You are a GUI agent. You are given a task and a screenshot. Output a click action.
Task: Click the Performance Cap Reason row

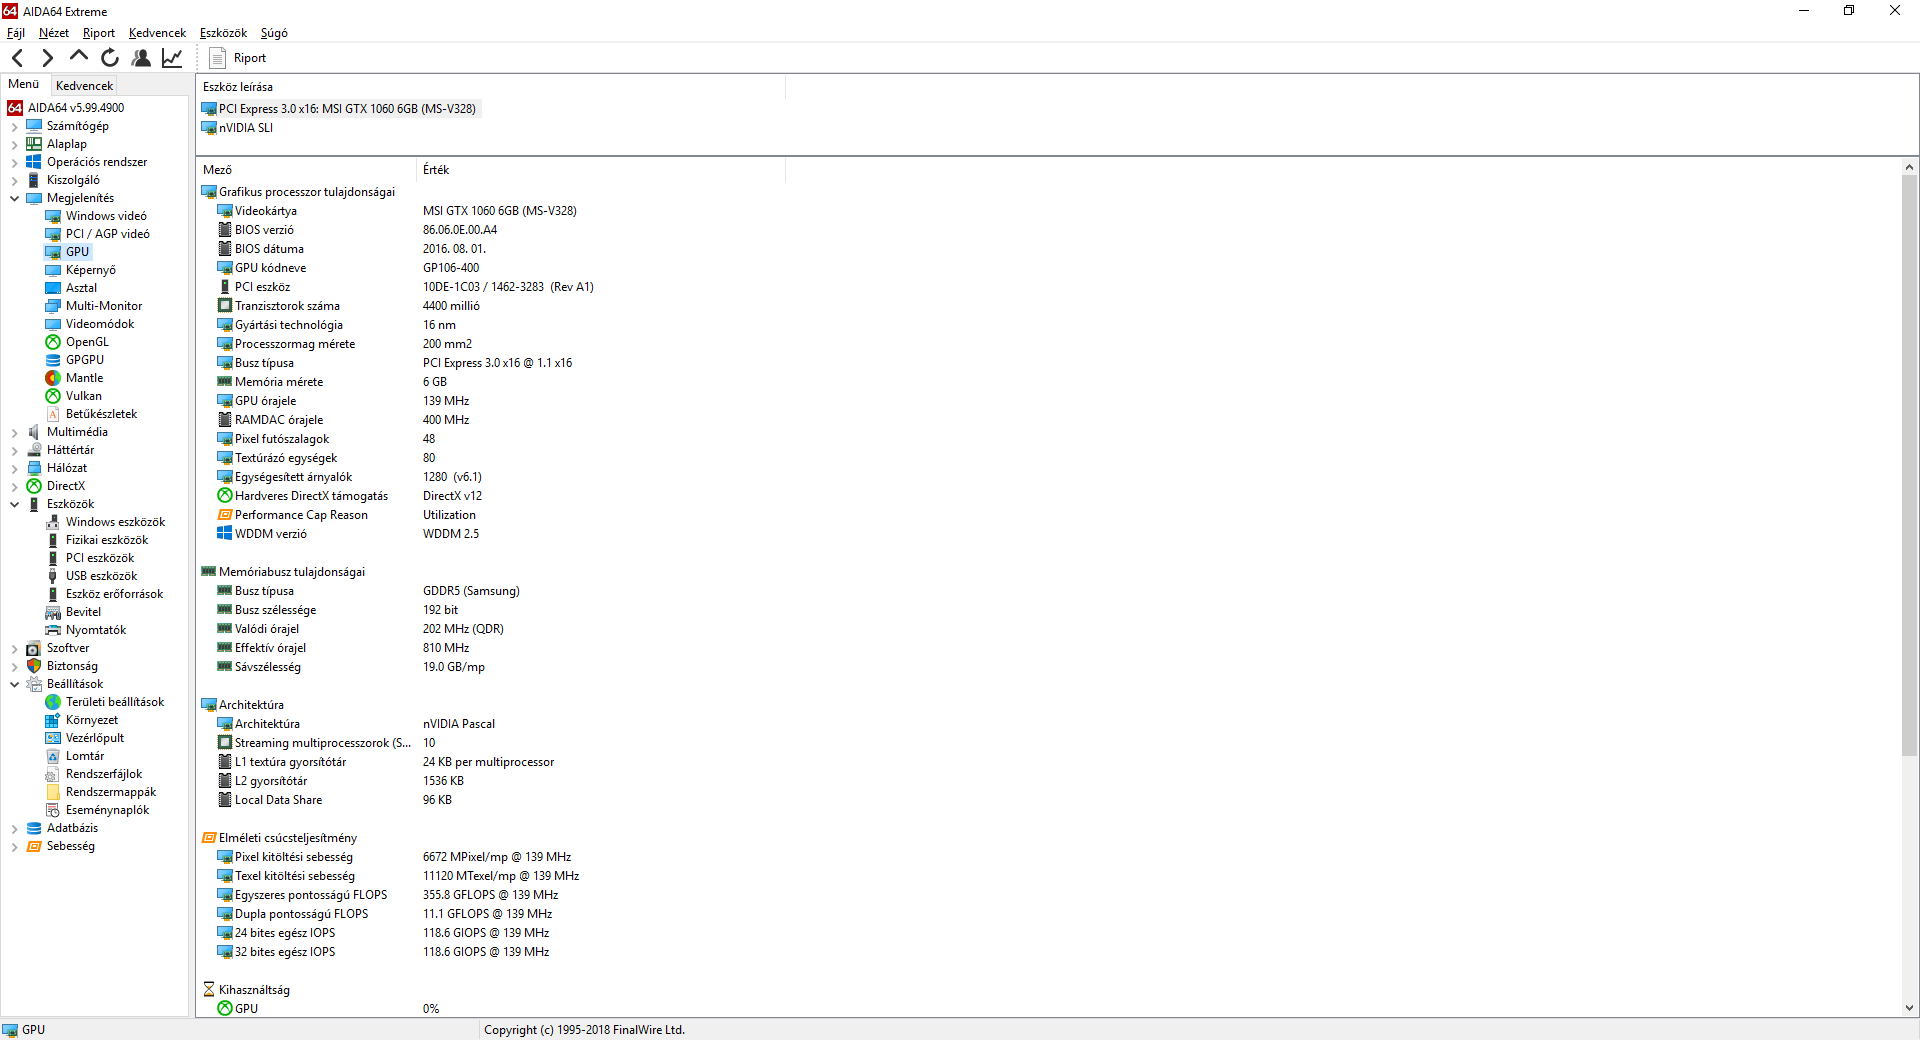point(346,515)
